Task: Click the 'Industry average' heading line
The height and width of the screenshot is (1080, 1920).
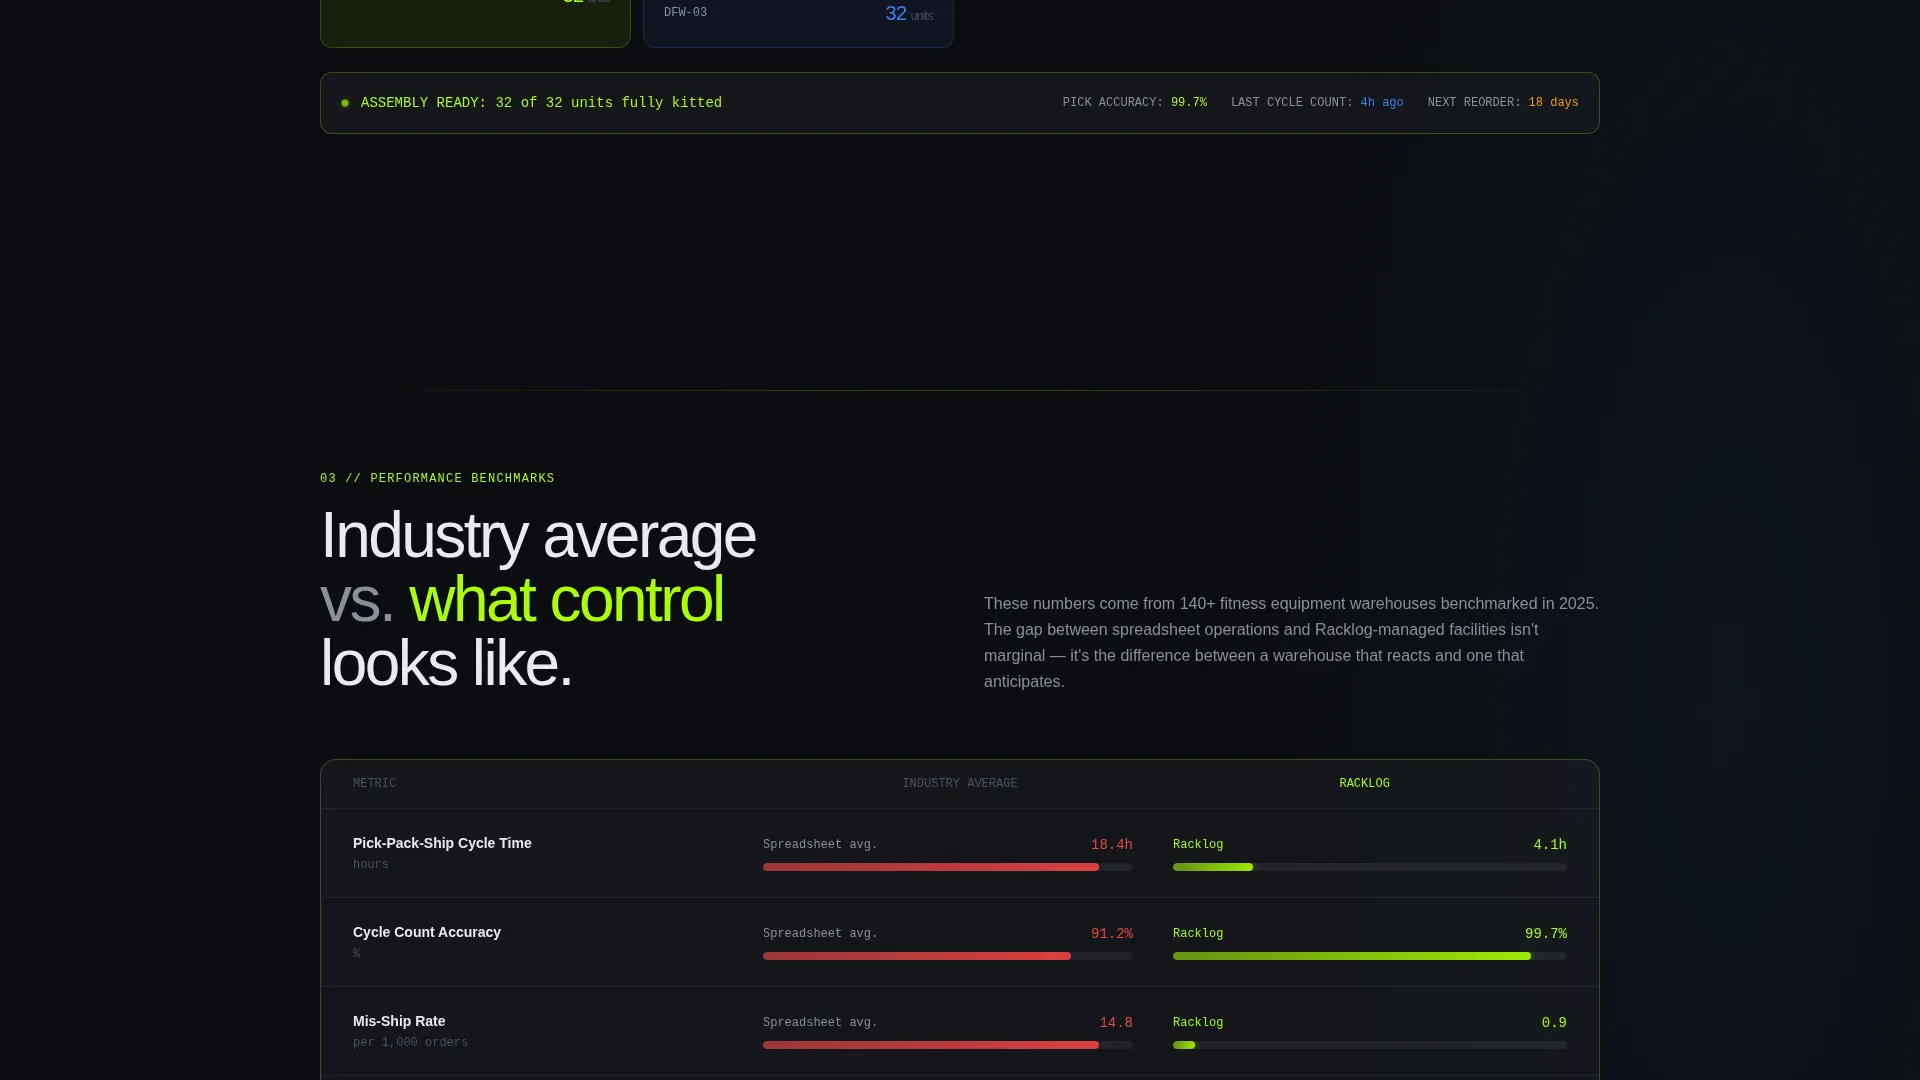Action: point(537,536)
